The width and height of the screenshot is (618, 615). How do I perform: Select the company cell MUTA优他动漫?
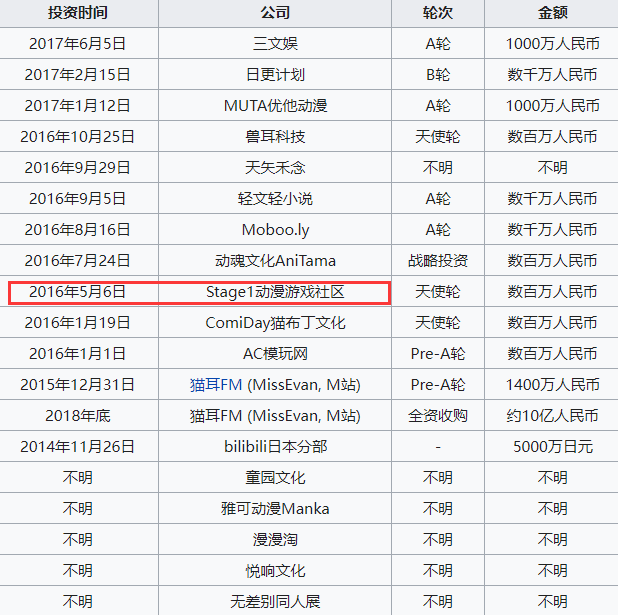tap(275, 106)
